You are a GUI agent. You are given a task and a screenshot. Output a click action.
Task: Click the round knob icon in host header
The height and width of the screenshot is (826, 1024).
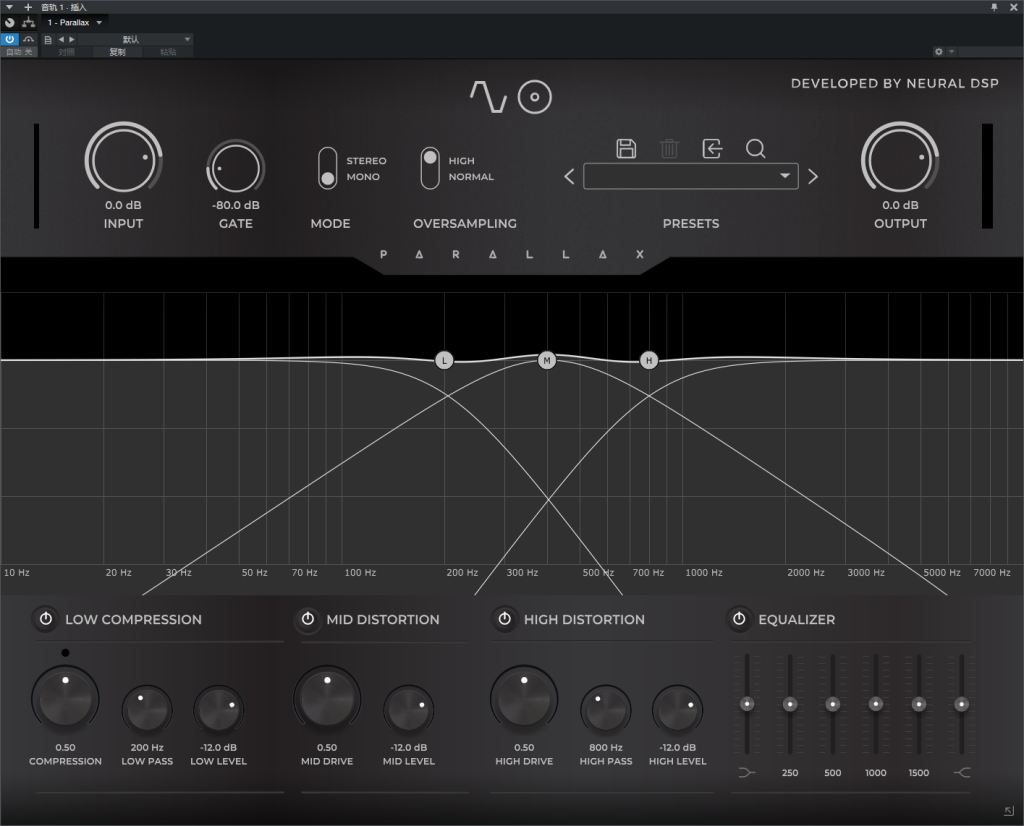click(10, 22)
